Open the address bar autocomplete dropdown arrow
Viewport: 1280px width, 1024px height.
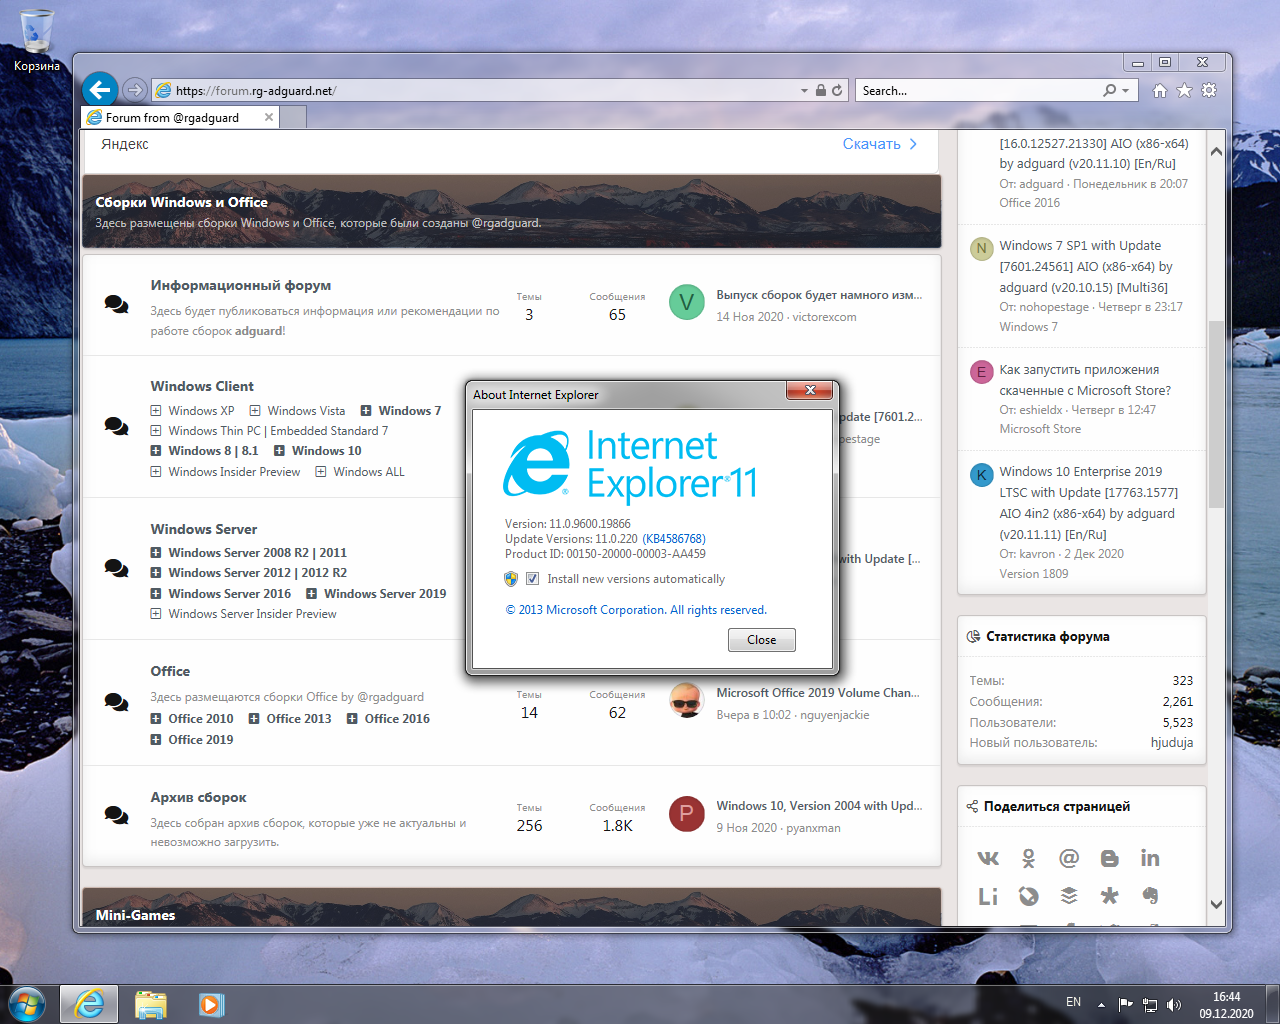click(x=804, y=90)
